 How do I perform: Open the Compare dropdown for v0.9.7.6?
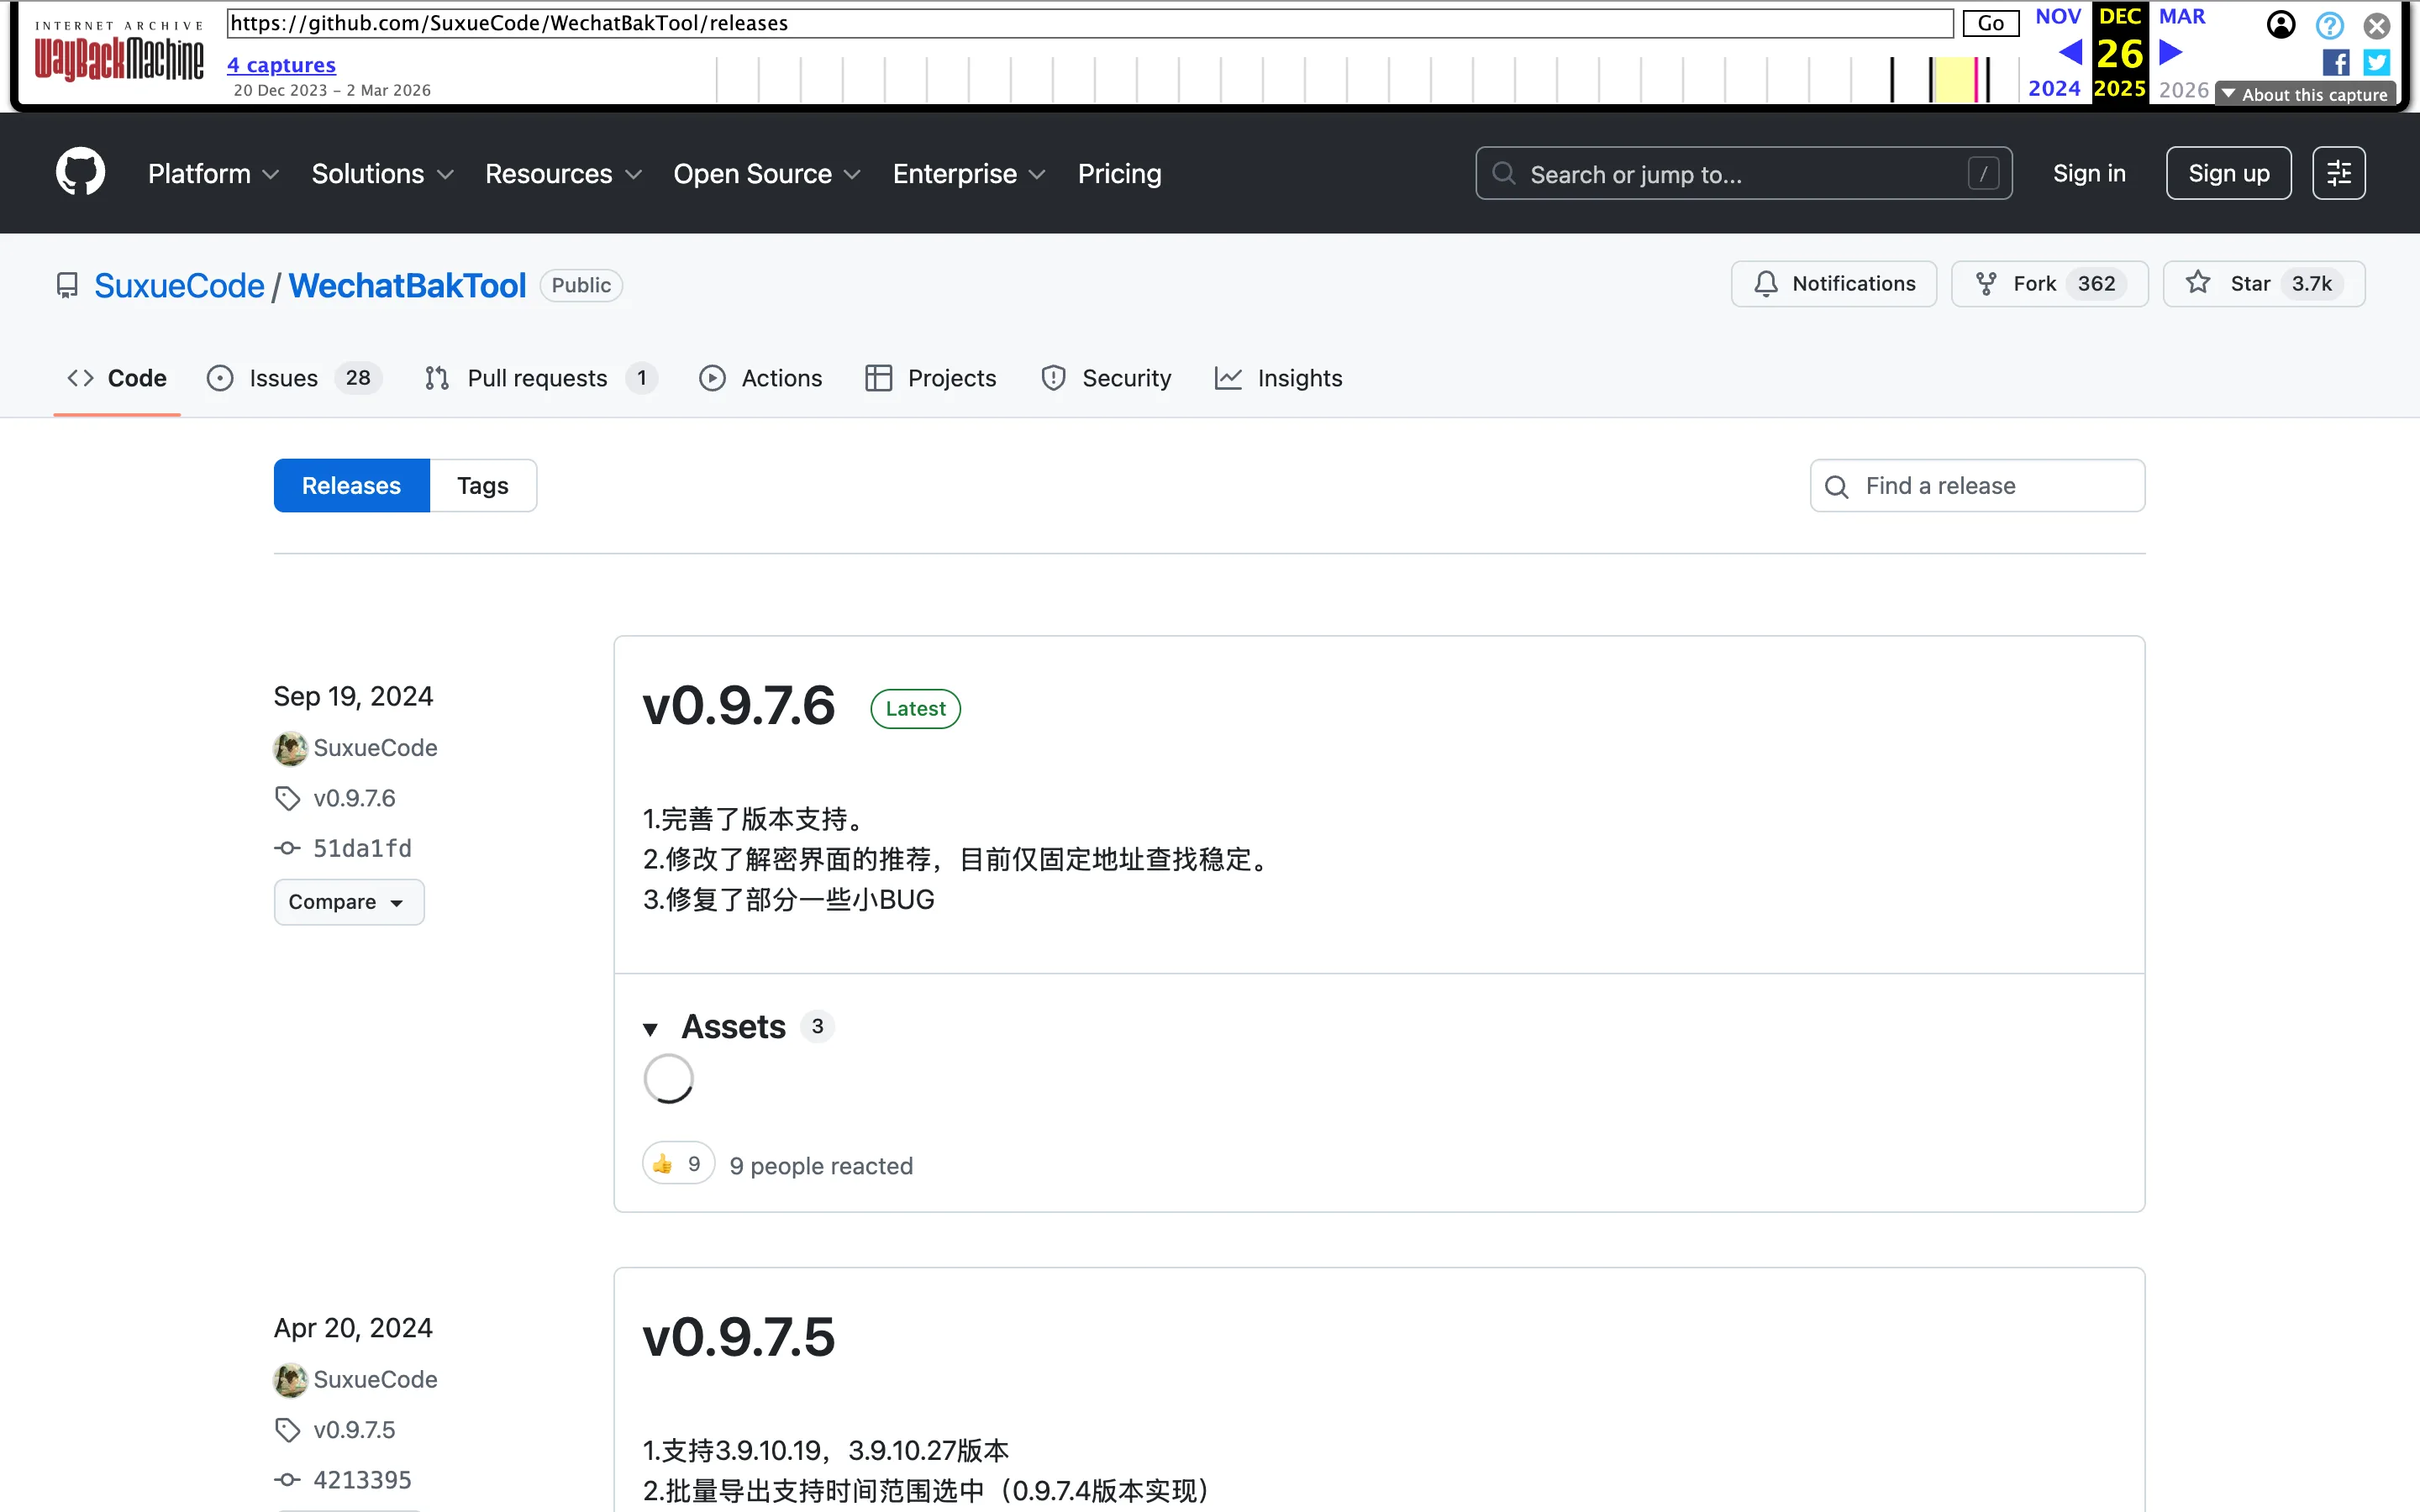[x=349, y=902]
